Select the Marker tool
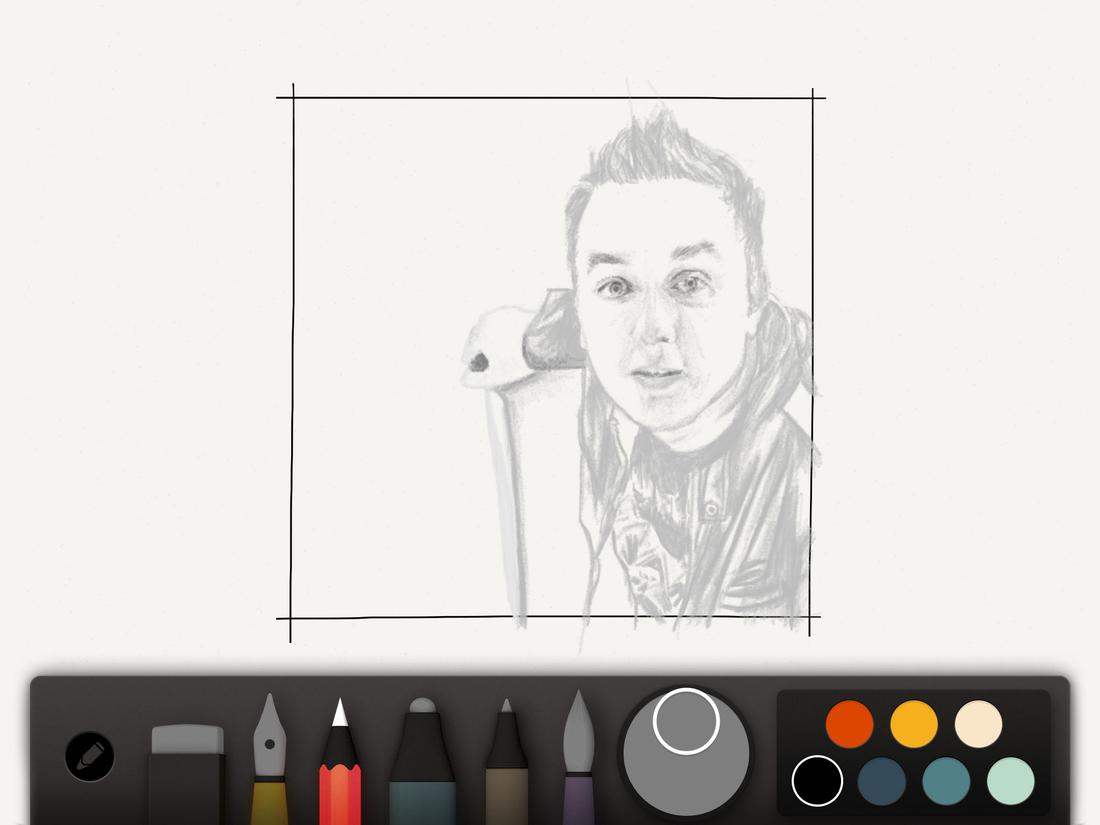 pos(420,760)
